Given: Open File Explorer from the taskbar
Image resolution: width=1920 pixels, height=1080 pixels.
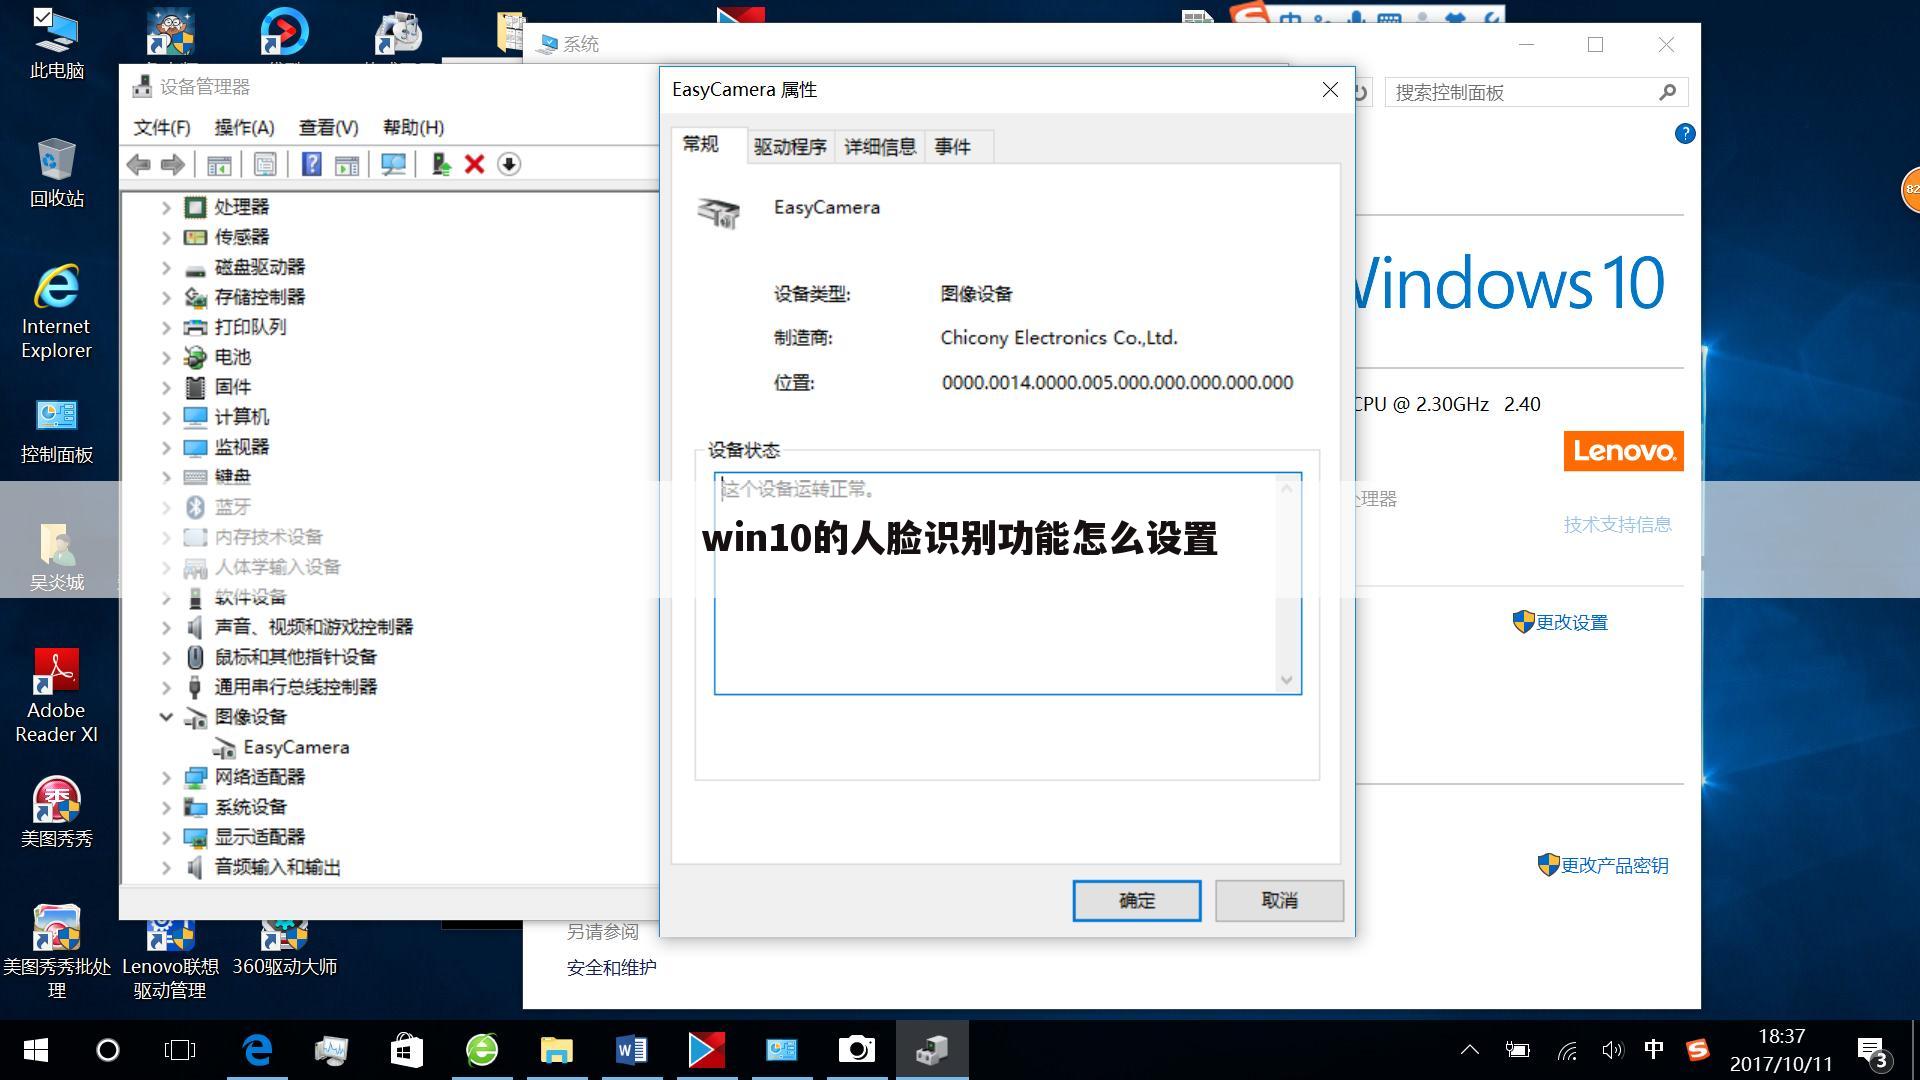Looking at the screenshot, I should click(x=556, y=1050).
